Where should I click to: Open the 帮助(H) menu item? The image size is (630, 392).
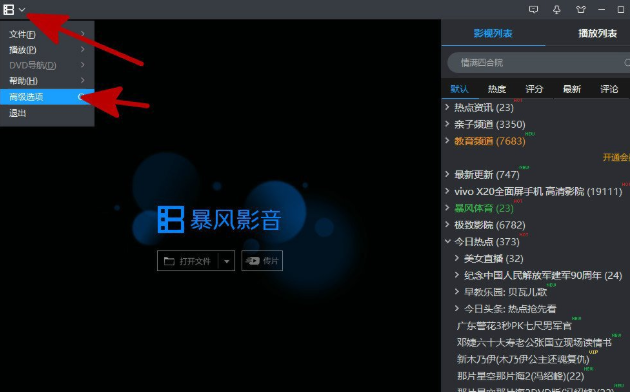point(47,81)
